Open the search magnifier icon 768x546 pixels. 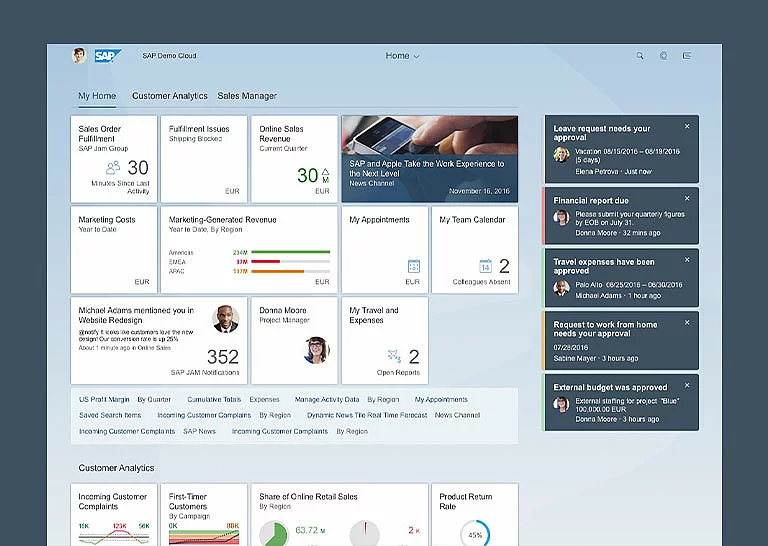(640, 56)
